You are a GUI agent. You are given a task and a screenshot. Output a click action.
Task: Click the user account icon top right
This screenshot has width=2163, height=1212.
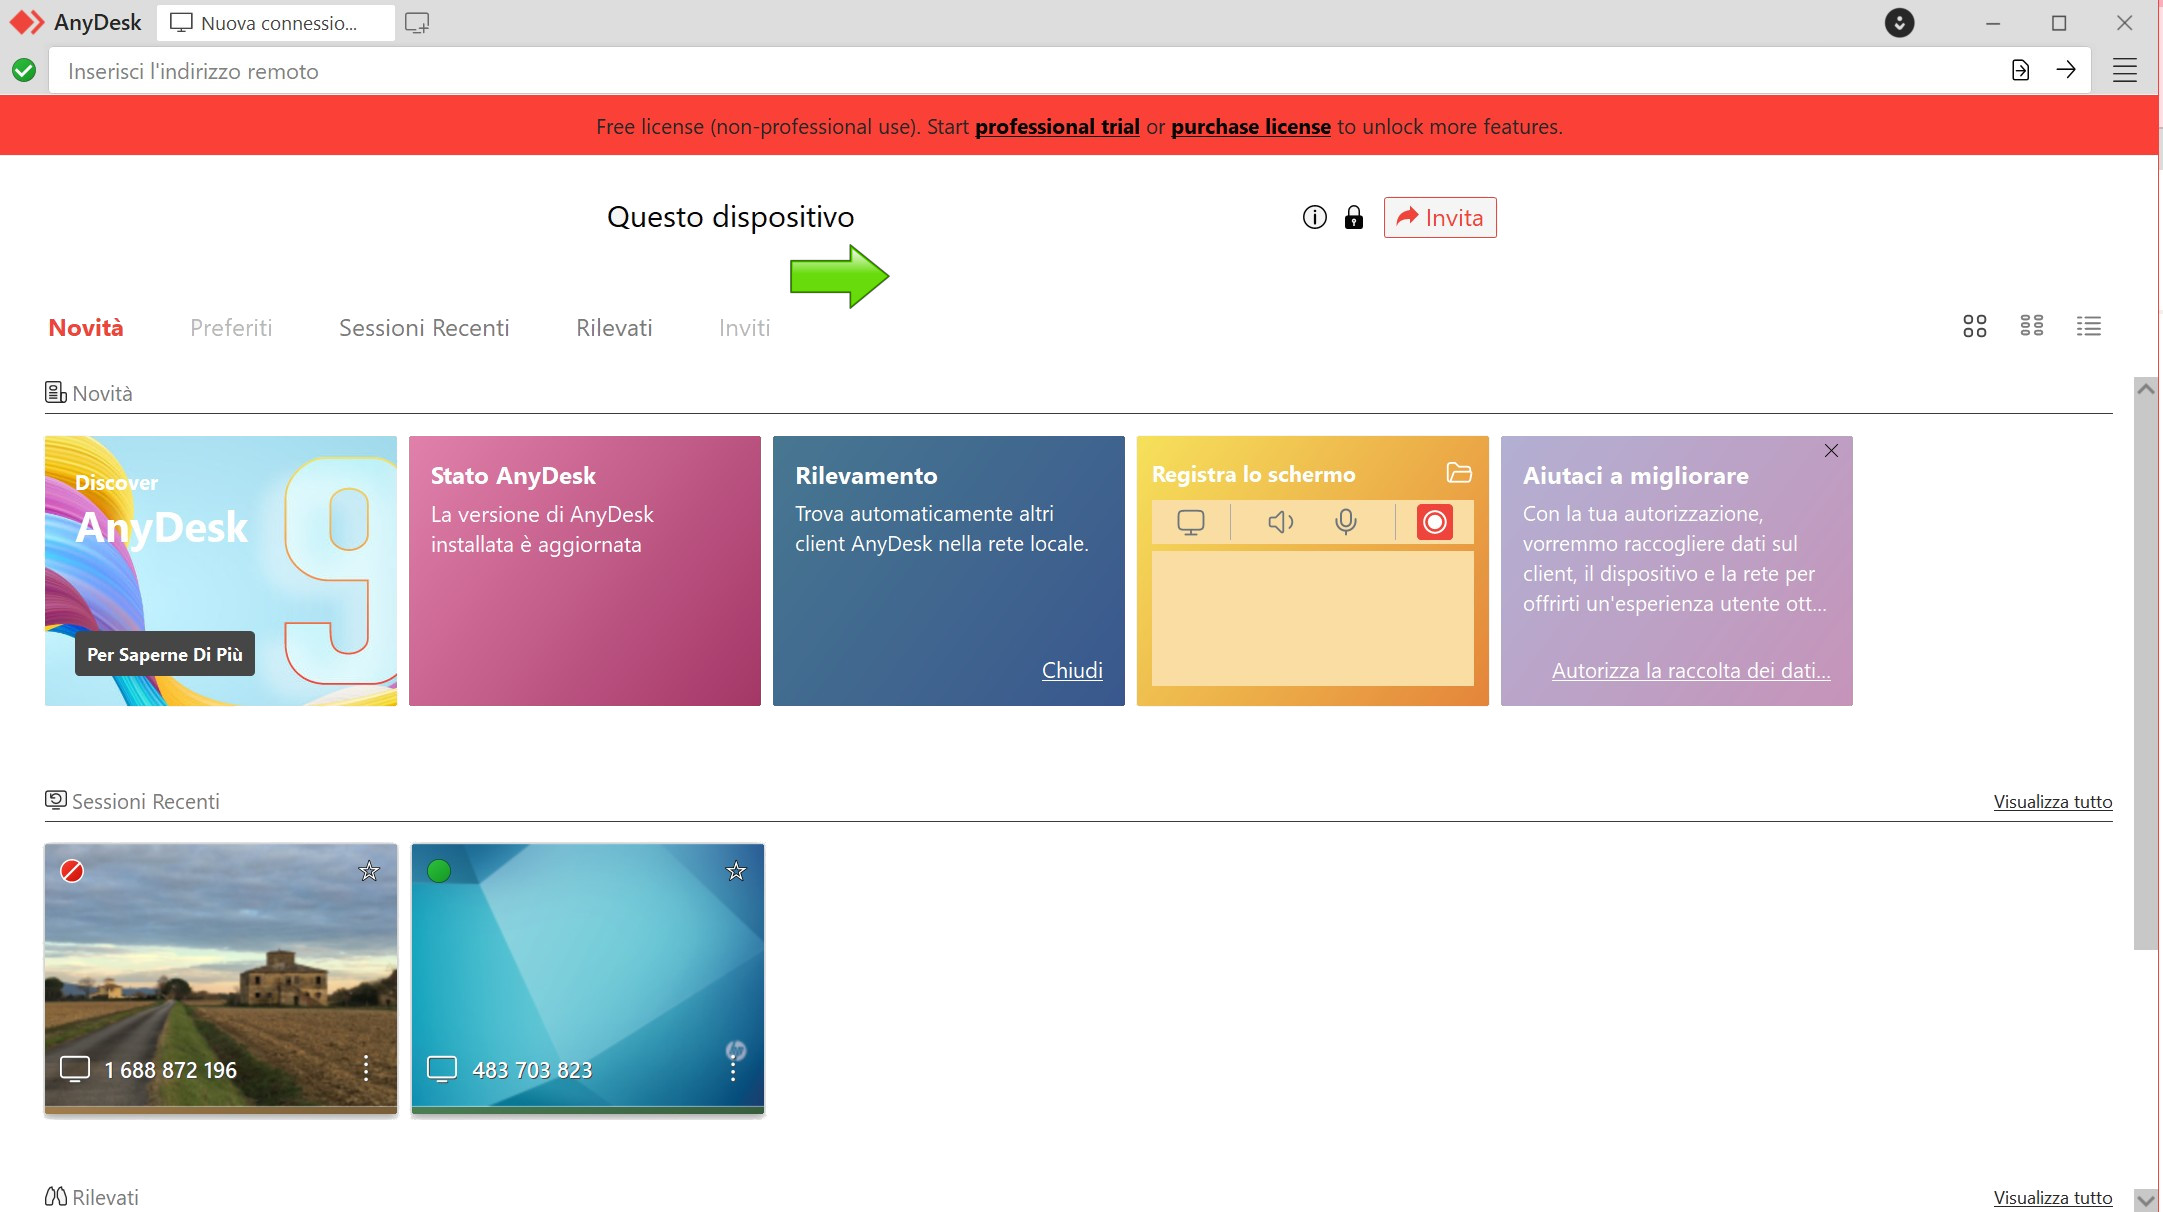click(1898, 22)
